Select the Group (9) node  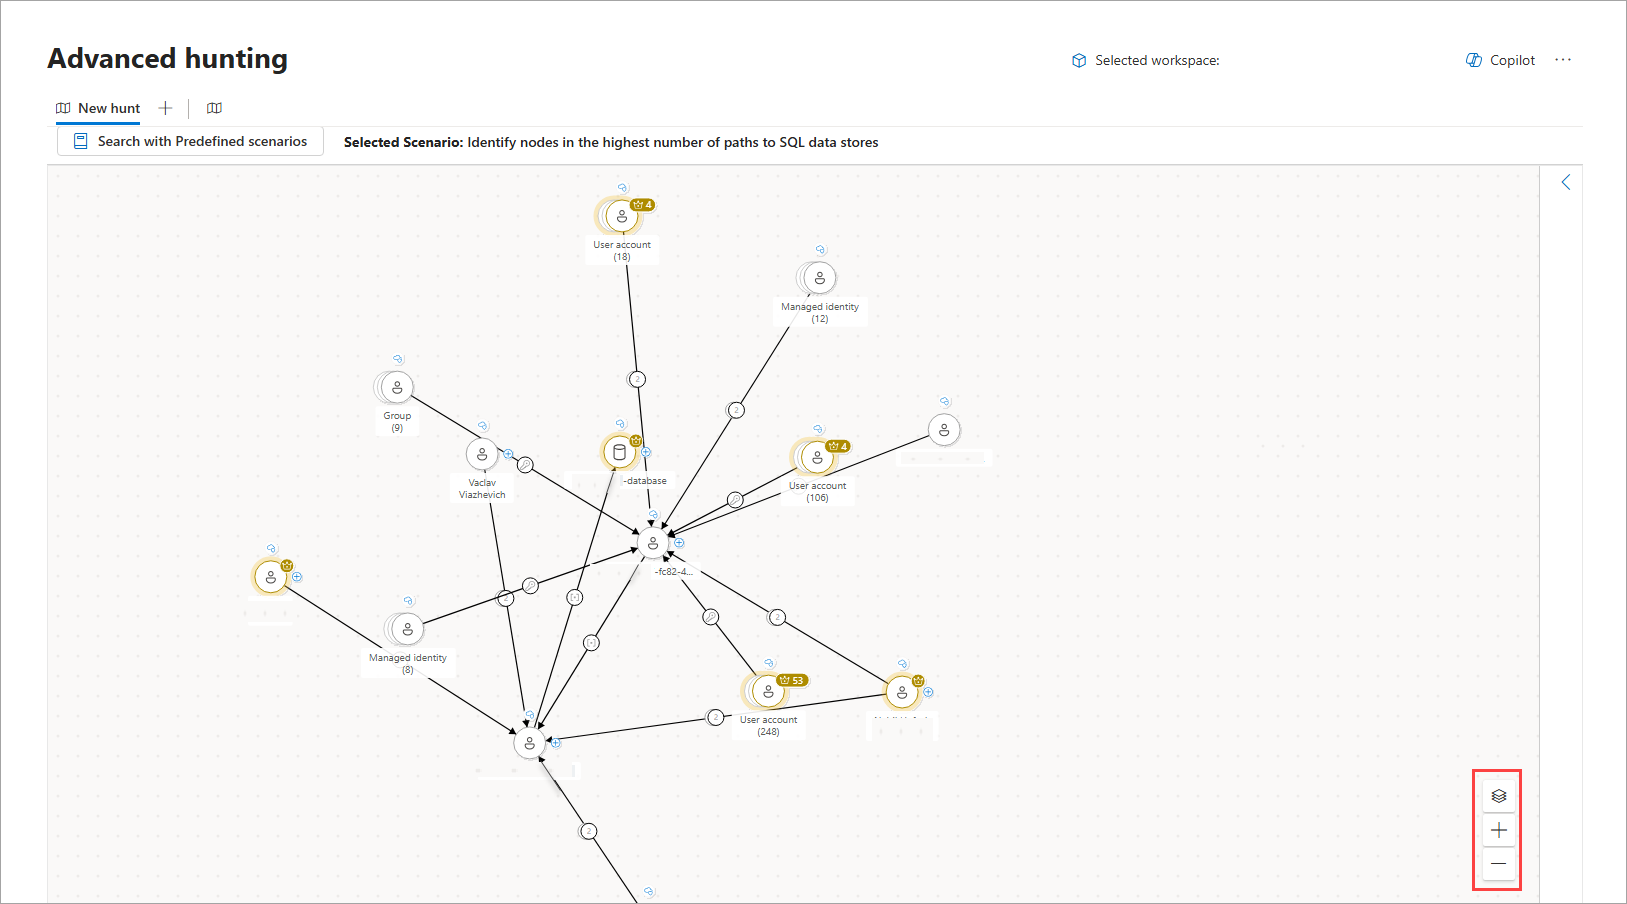click(x=397, y=387)
